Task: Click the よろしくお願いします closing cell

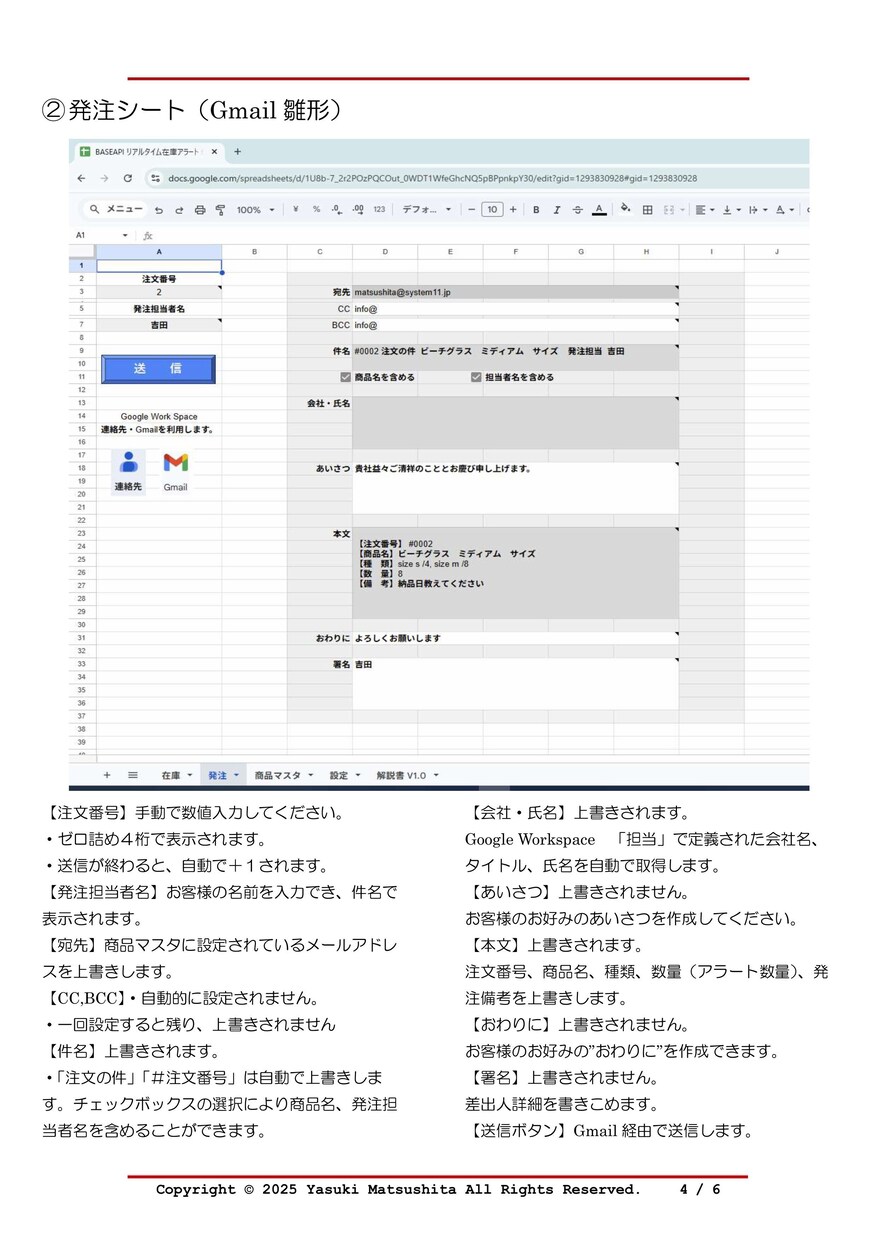Action: tap(515, 638)
